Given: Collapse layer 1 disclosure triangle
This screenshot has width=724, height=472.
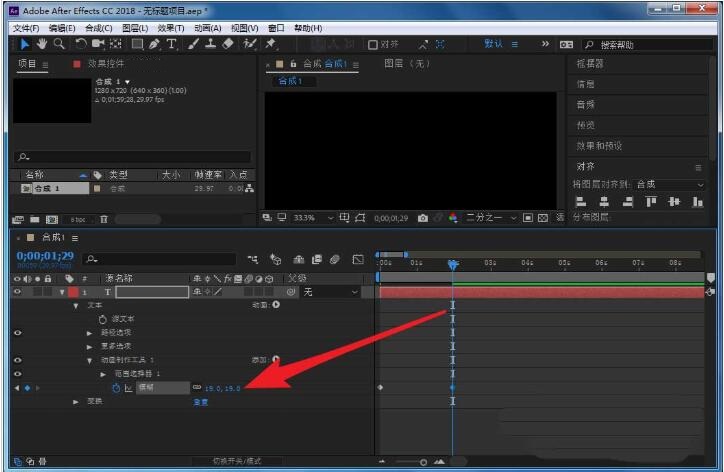Looking at the screenshot, I should point(62,292).
